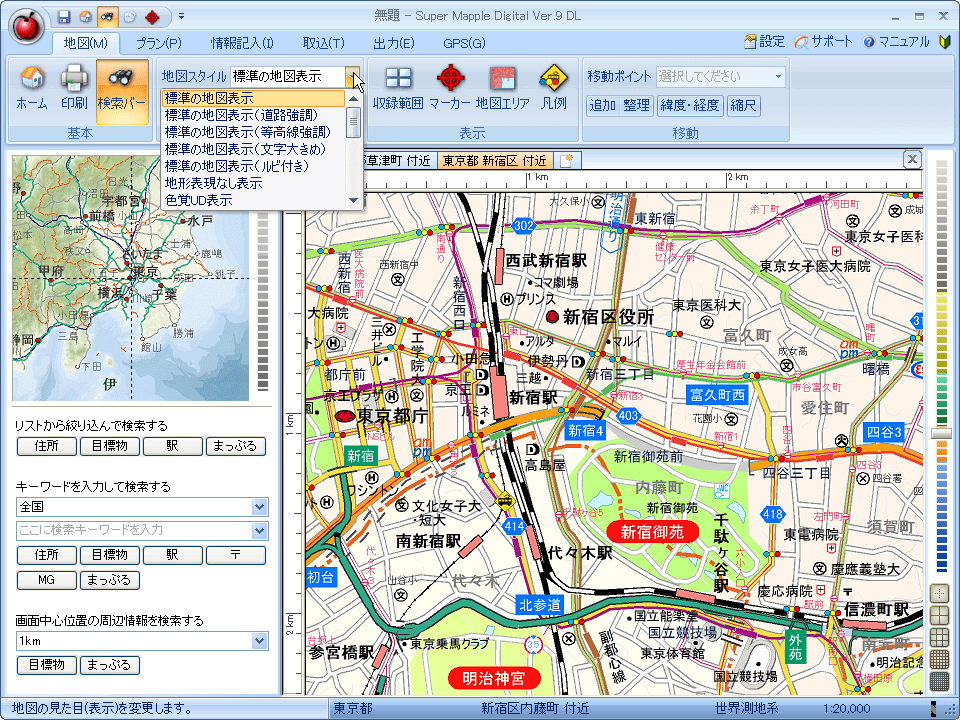The height and width of the screenshot is (720, 960).
Task: Open the 地図(M) ribbon tab
Action: pos(85,43)
